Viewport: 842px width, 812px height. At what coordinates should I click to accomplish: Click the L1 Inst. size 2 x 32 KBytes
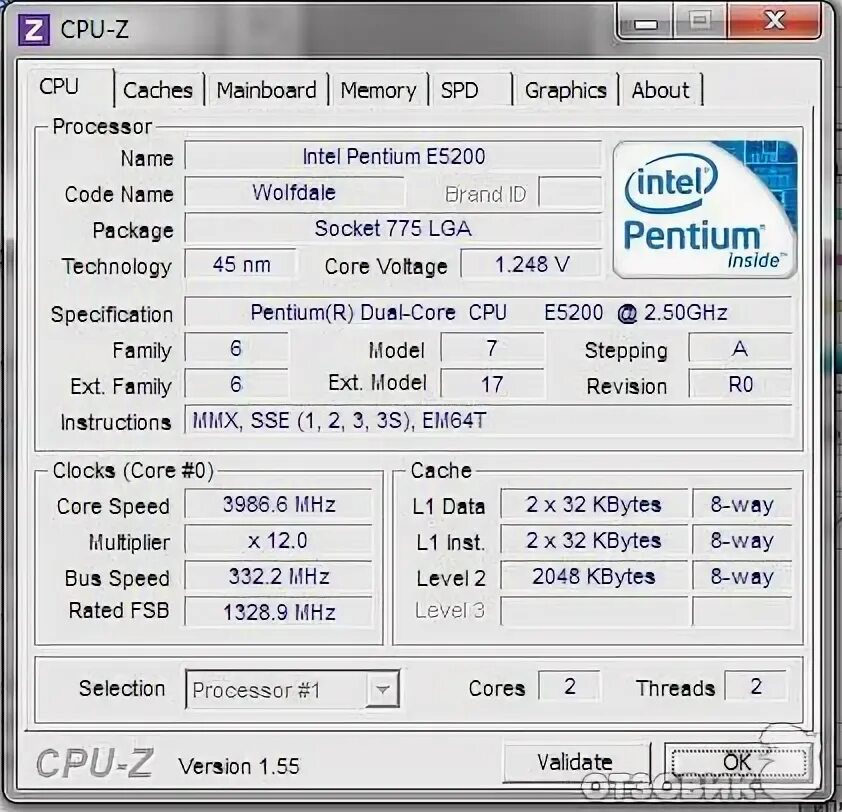point(594,540)
